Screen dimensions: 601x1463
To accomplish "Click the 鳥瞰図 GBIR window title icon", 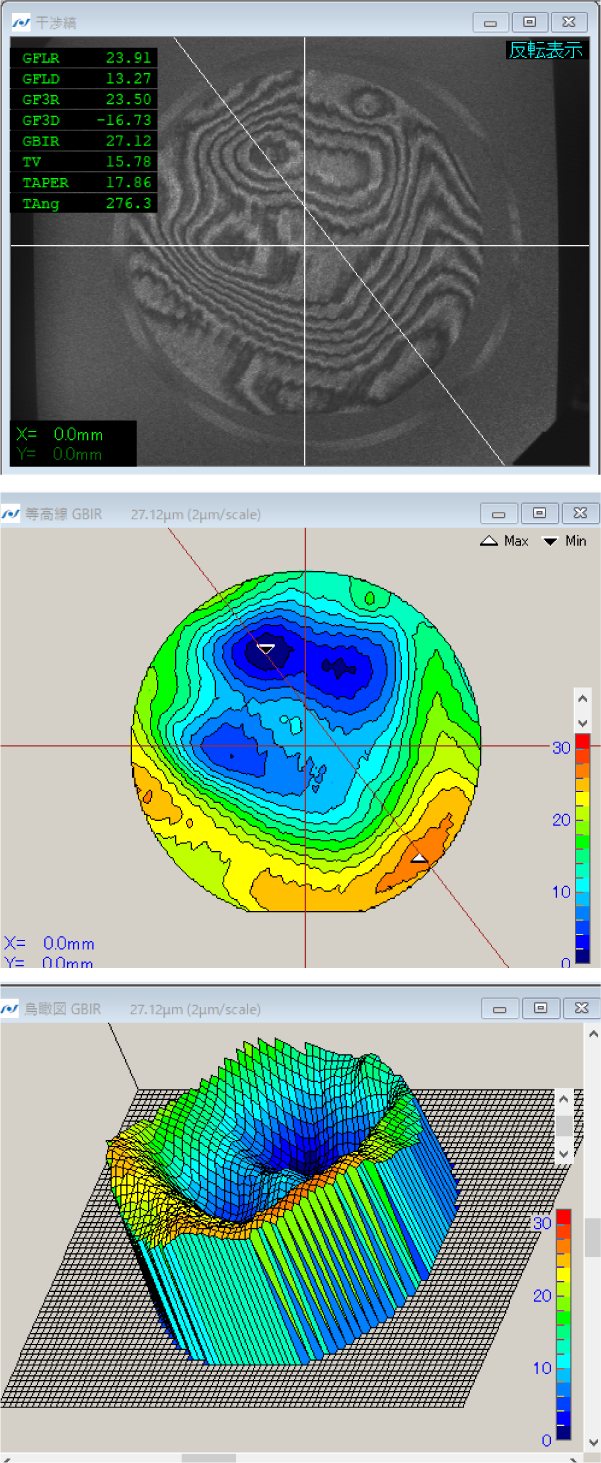I will (x=11, y=1009).
